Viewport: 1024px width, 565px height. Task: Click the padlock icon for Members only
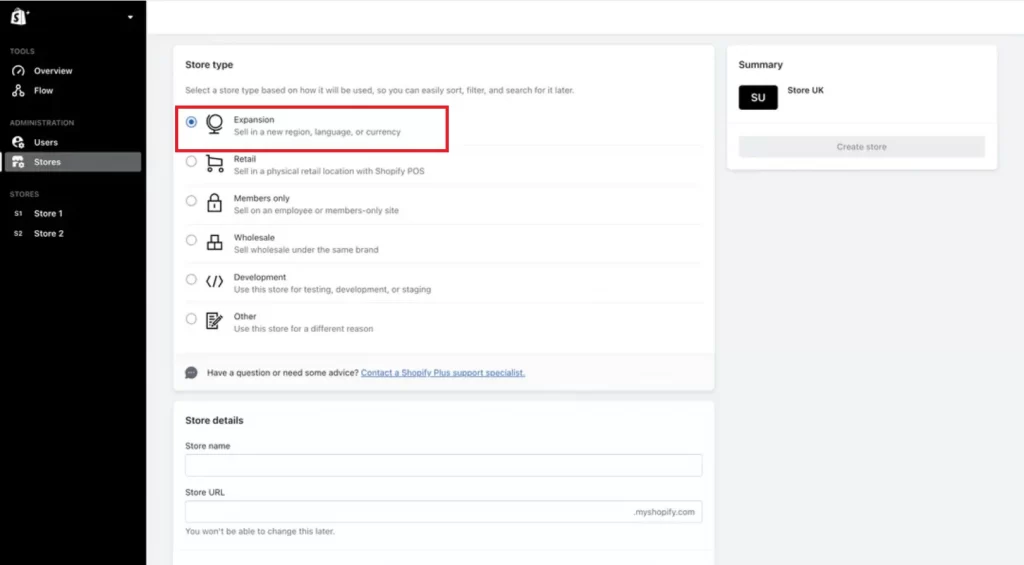tap(214, 202)
